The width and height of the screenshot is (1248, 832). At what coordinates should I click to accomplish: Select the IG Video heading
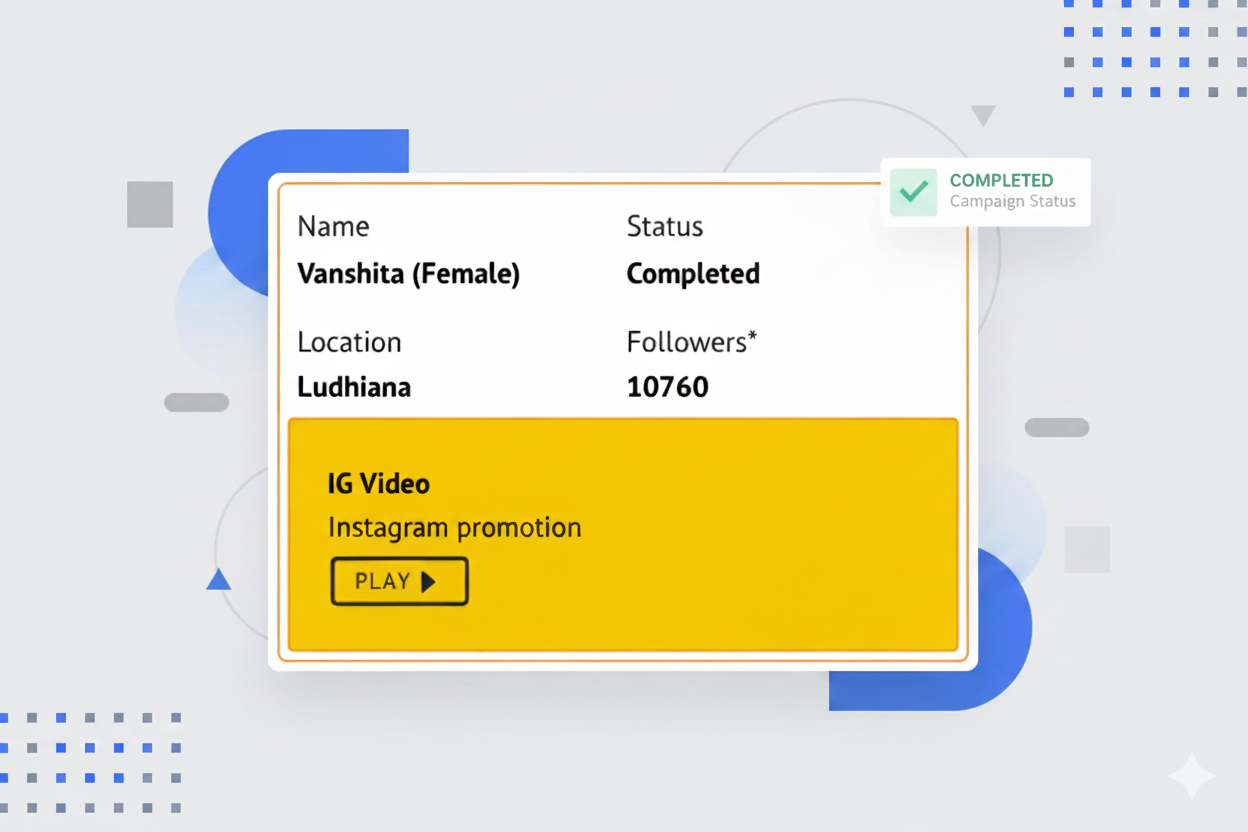[378, 484]
